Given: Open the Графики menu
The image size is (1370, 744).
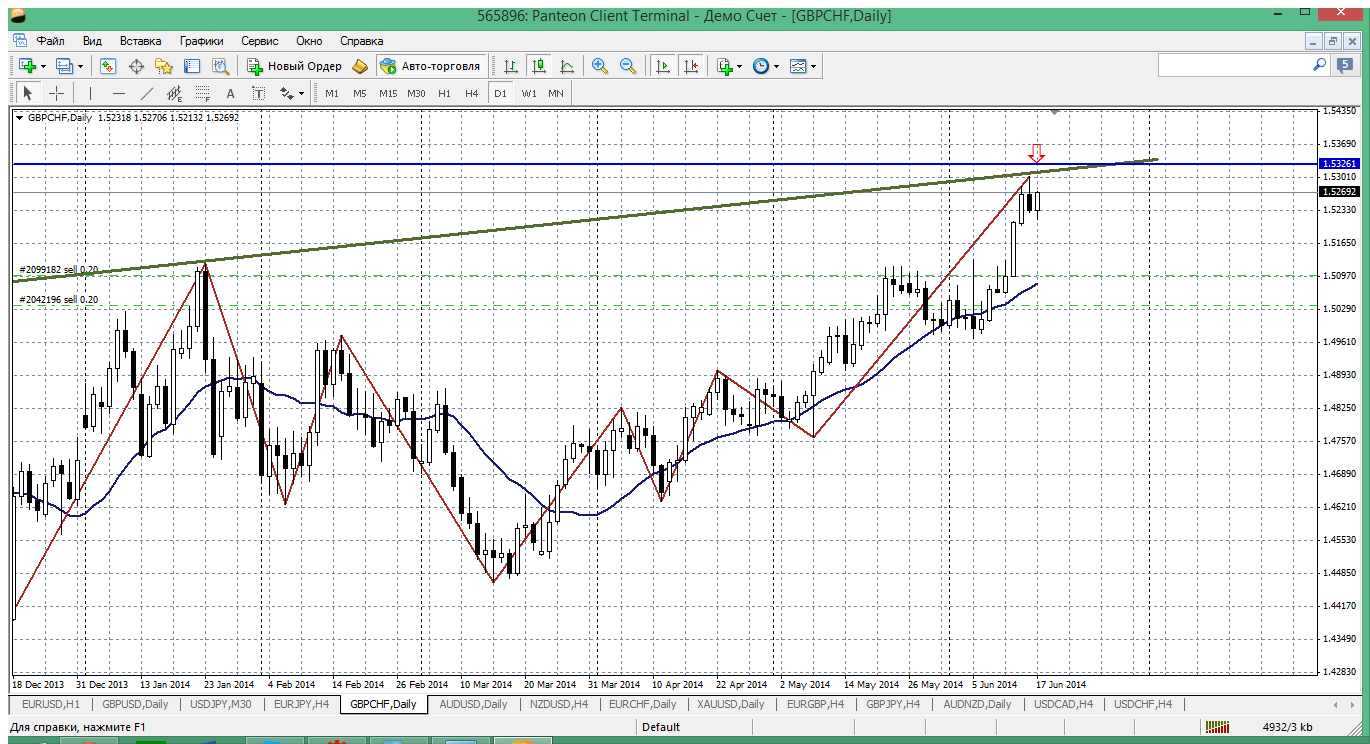Looking at the screenshot, I should pos(201,41).
